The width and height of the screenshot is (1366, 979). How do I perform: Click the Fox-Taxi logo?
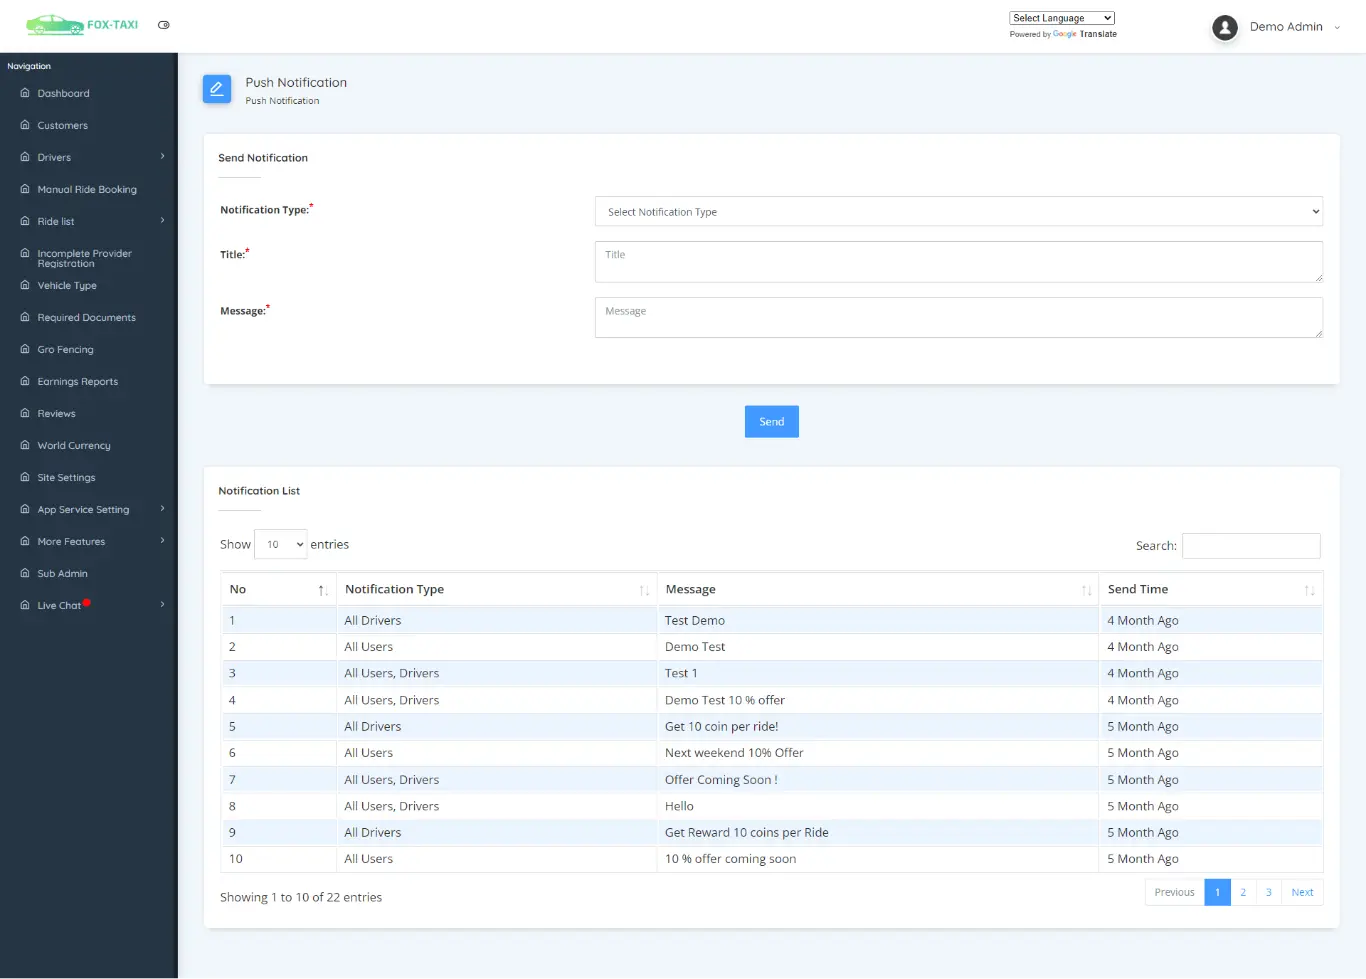pyautogui.click(x=82, y=25)
